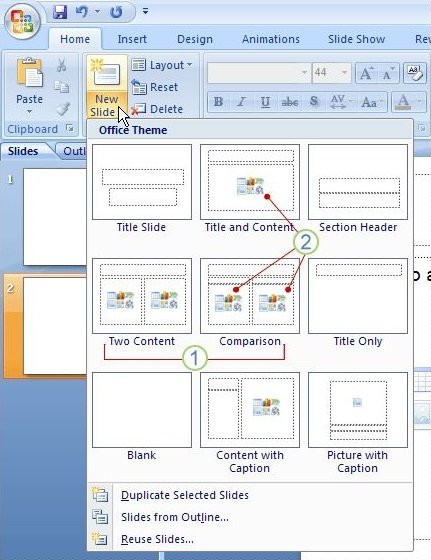Screen dimensions: 431x560
Task: Increase font size with Grow Font
Action: 366,74
